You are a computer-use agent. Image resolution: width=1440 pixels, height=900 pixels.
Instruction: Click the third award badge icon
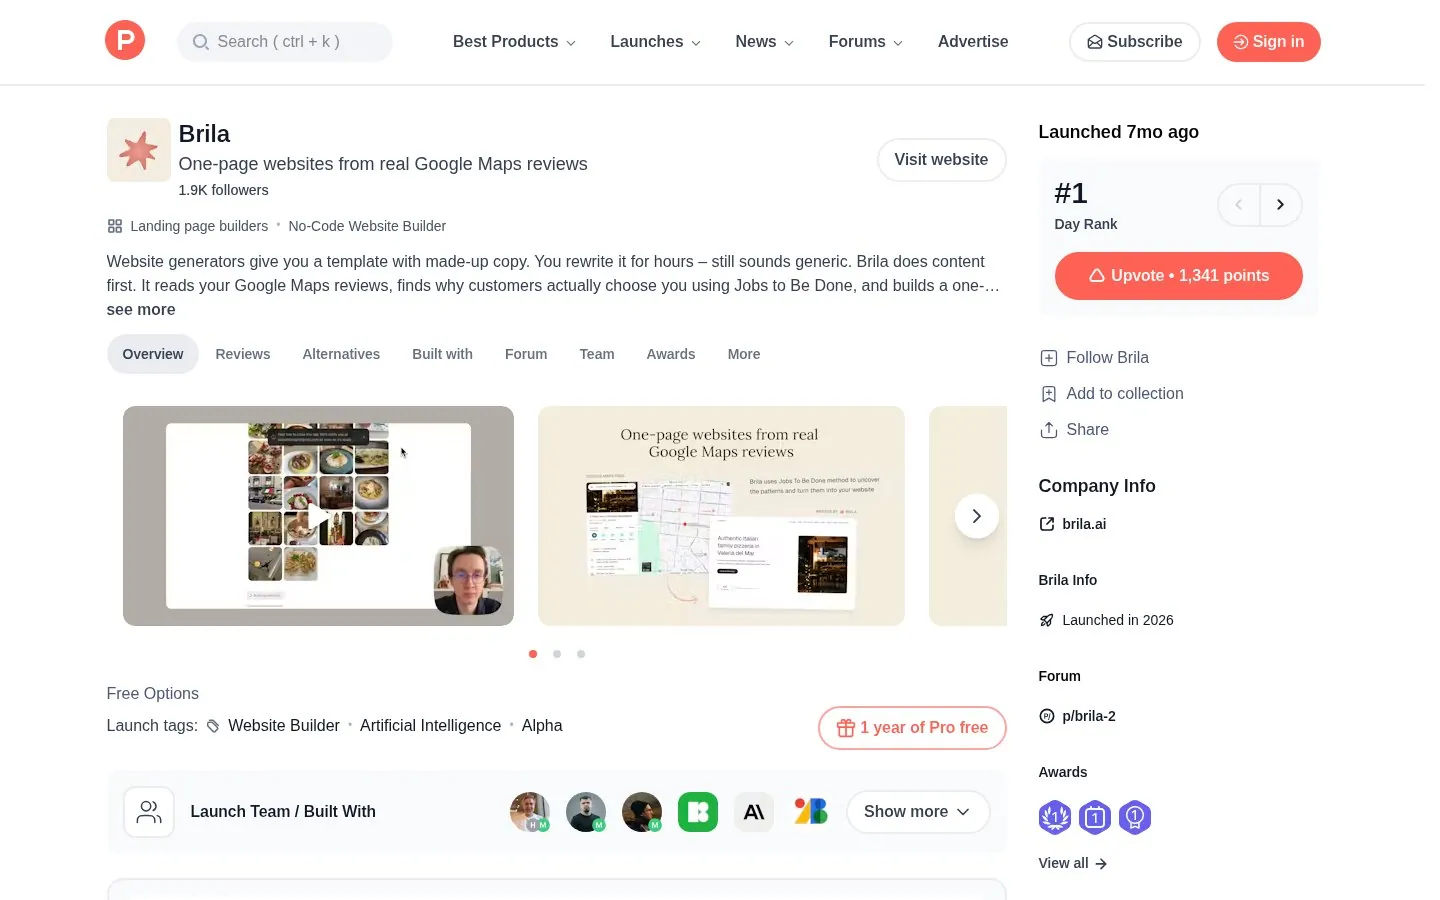tap(1135, 817)
